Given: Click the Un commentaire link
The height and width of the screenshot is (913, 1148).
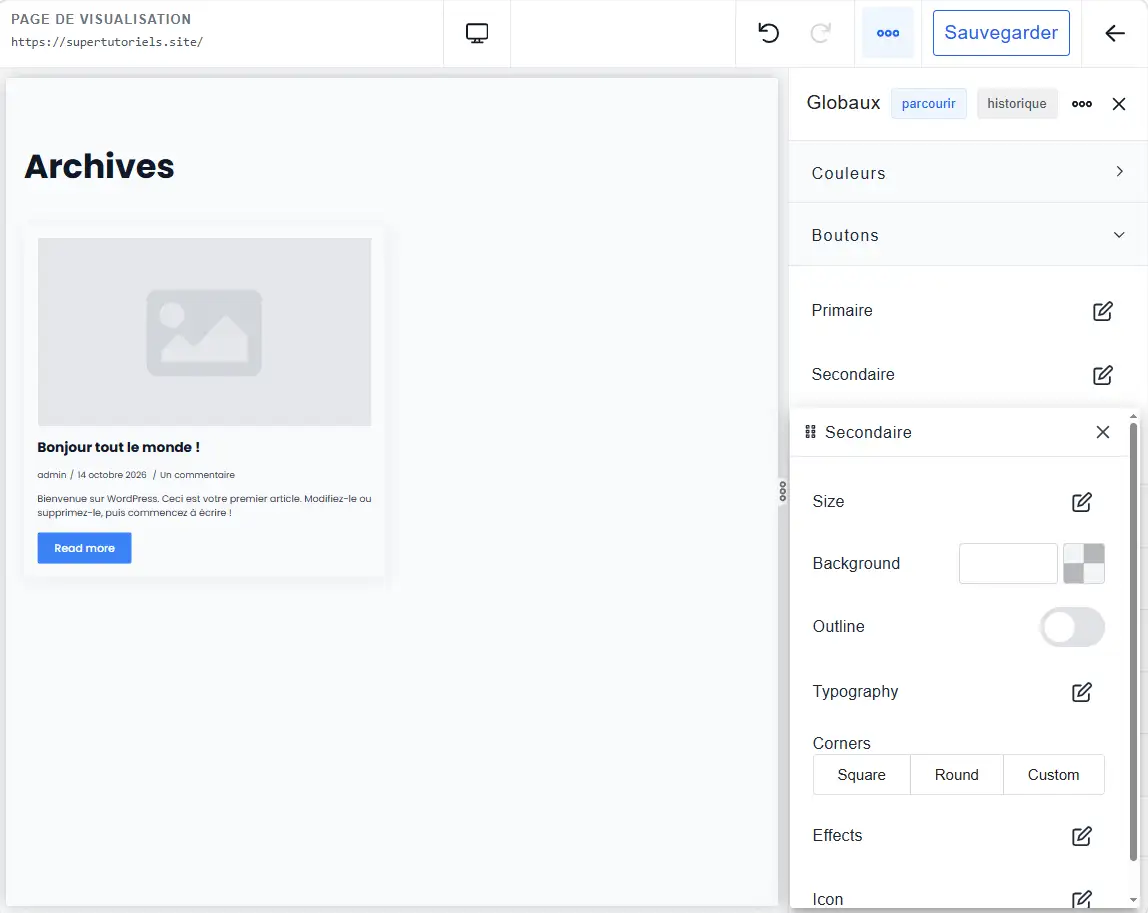Looking at the screenshot, I should pos(198,475).
